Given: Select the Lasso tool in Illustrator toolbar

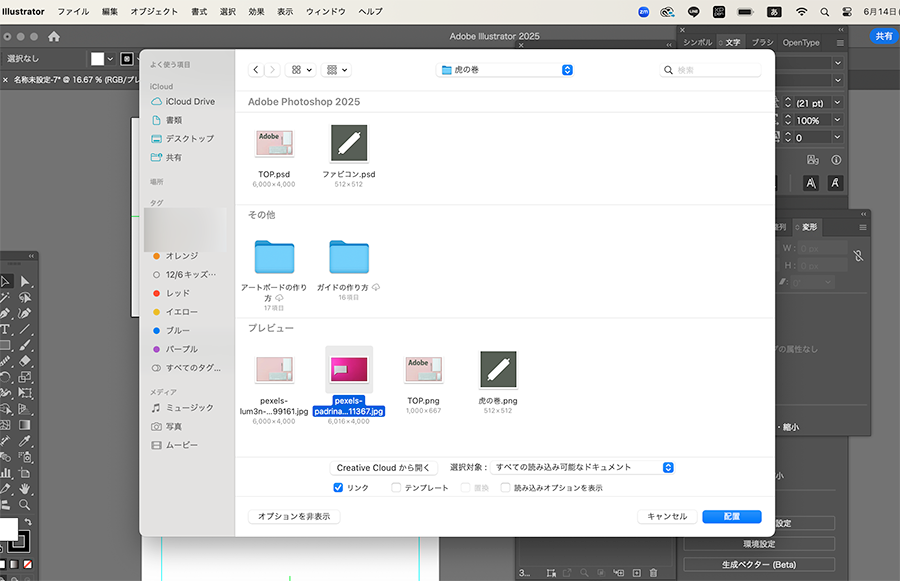Looking at the screenshot, I should [25, 297].
